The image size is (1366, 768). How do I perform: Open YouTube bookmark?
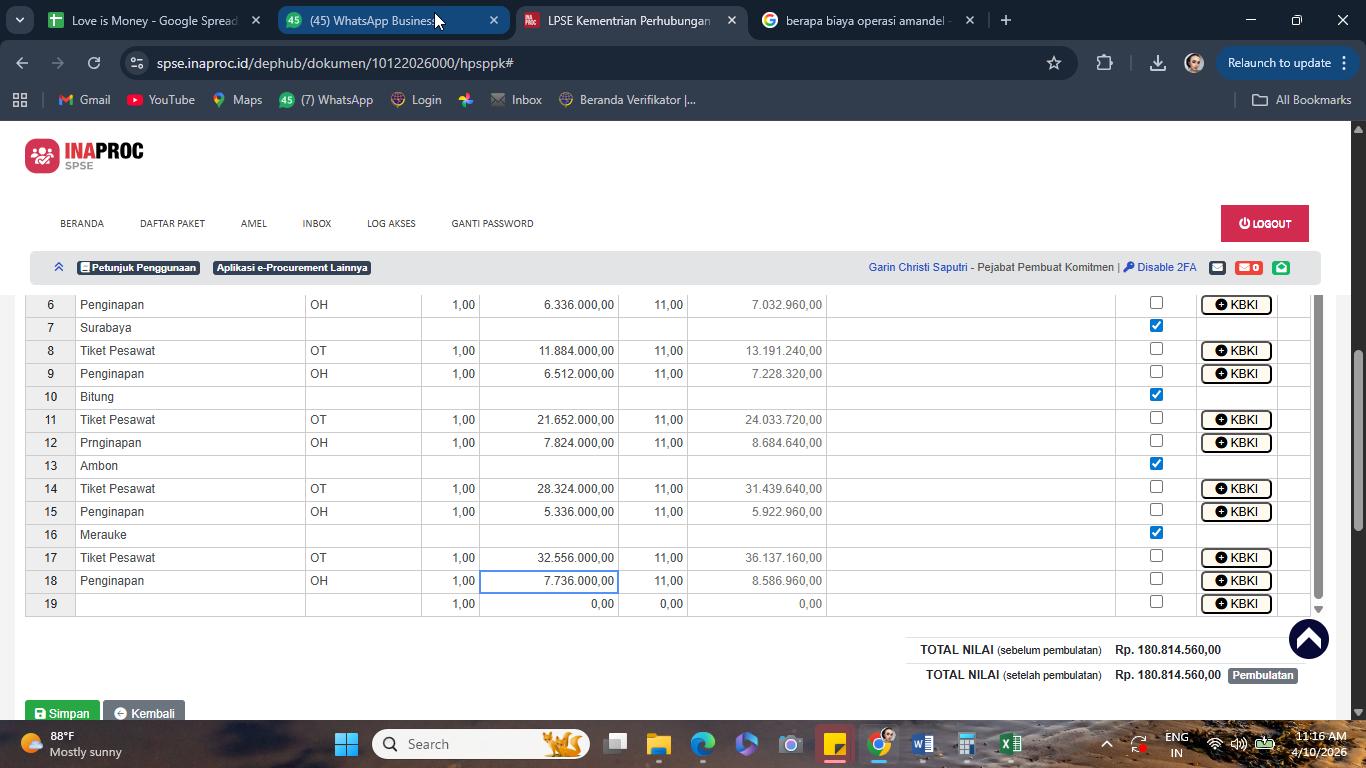click(x=161, y=100)
